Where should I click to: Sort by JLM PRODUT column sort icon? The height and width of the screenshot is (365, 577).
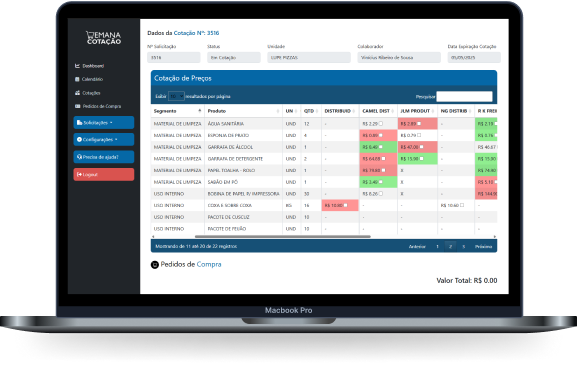[x=433, y=111]
